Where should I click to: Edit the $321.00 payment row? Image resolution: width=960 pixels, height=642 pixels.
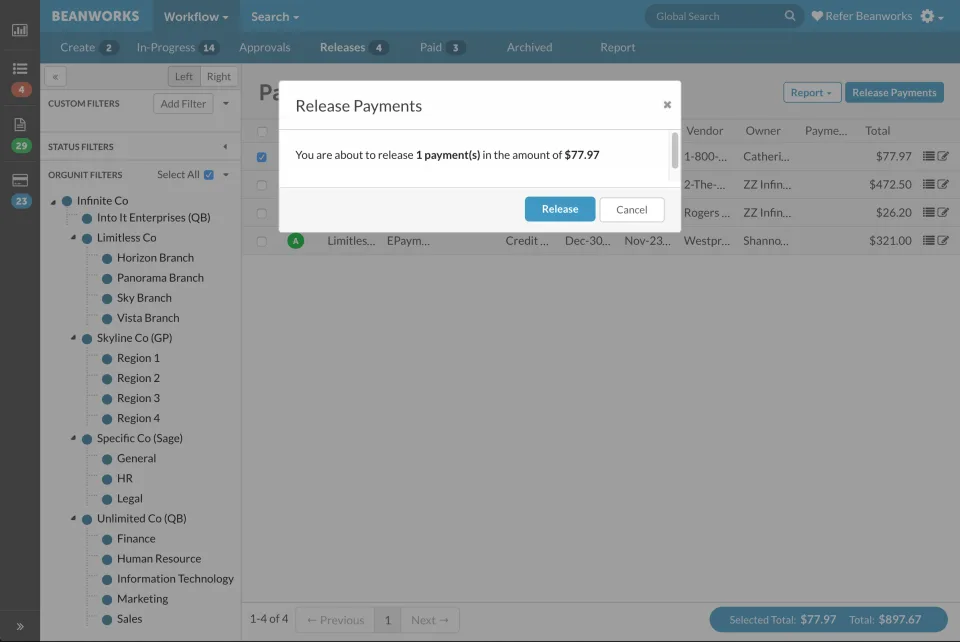tap(943, 241)
